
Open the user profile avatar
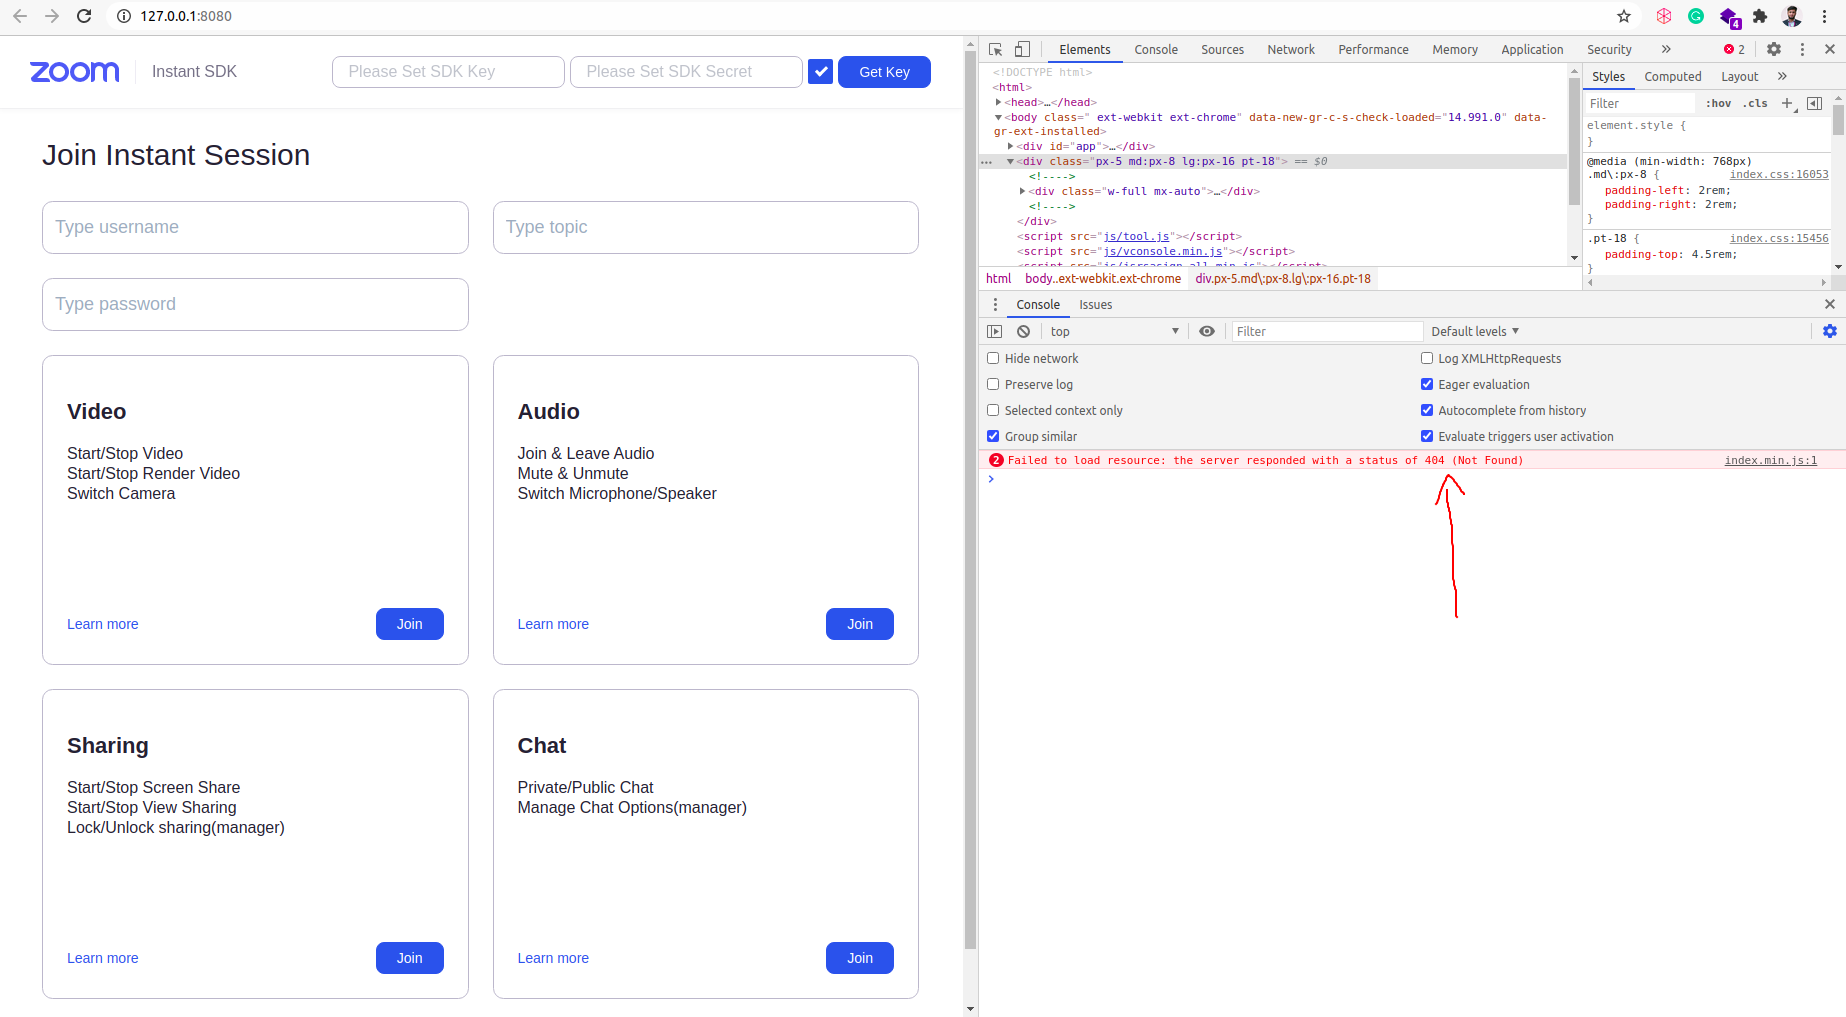pos(1792,16)
